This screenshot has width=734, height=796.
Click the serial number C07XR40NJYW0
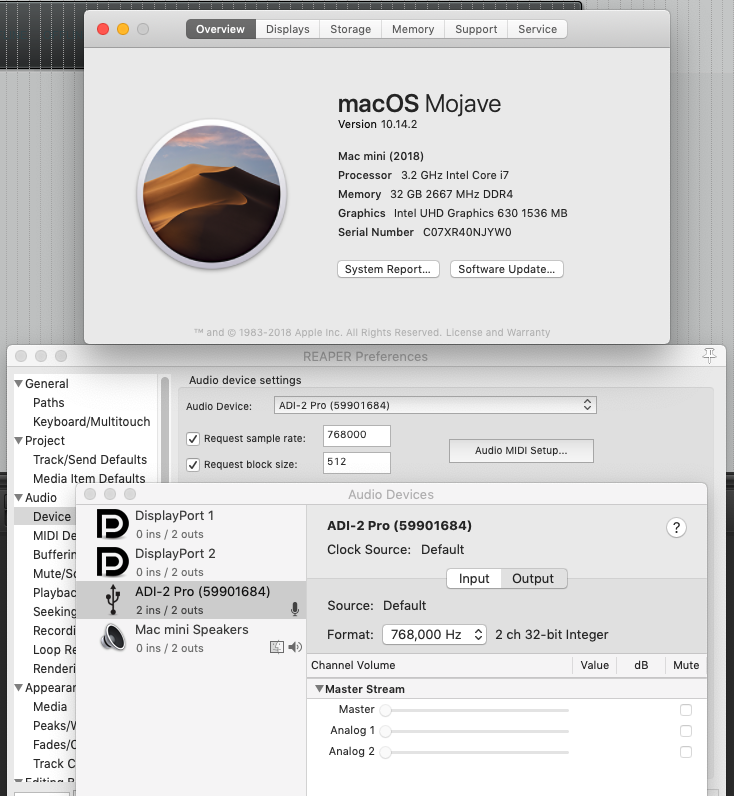467,232
